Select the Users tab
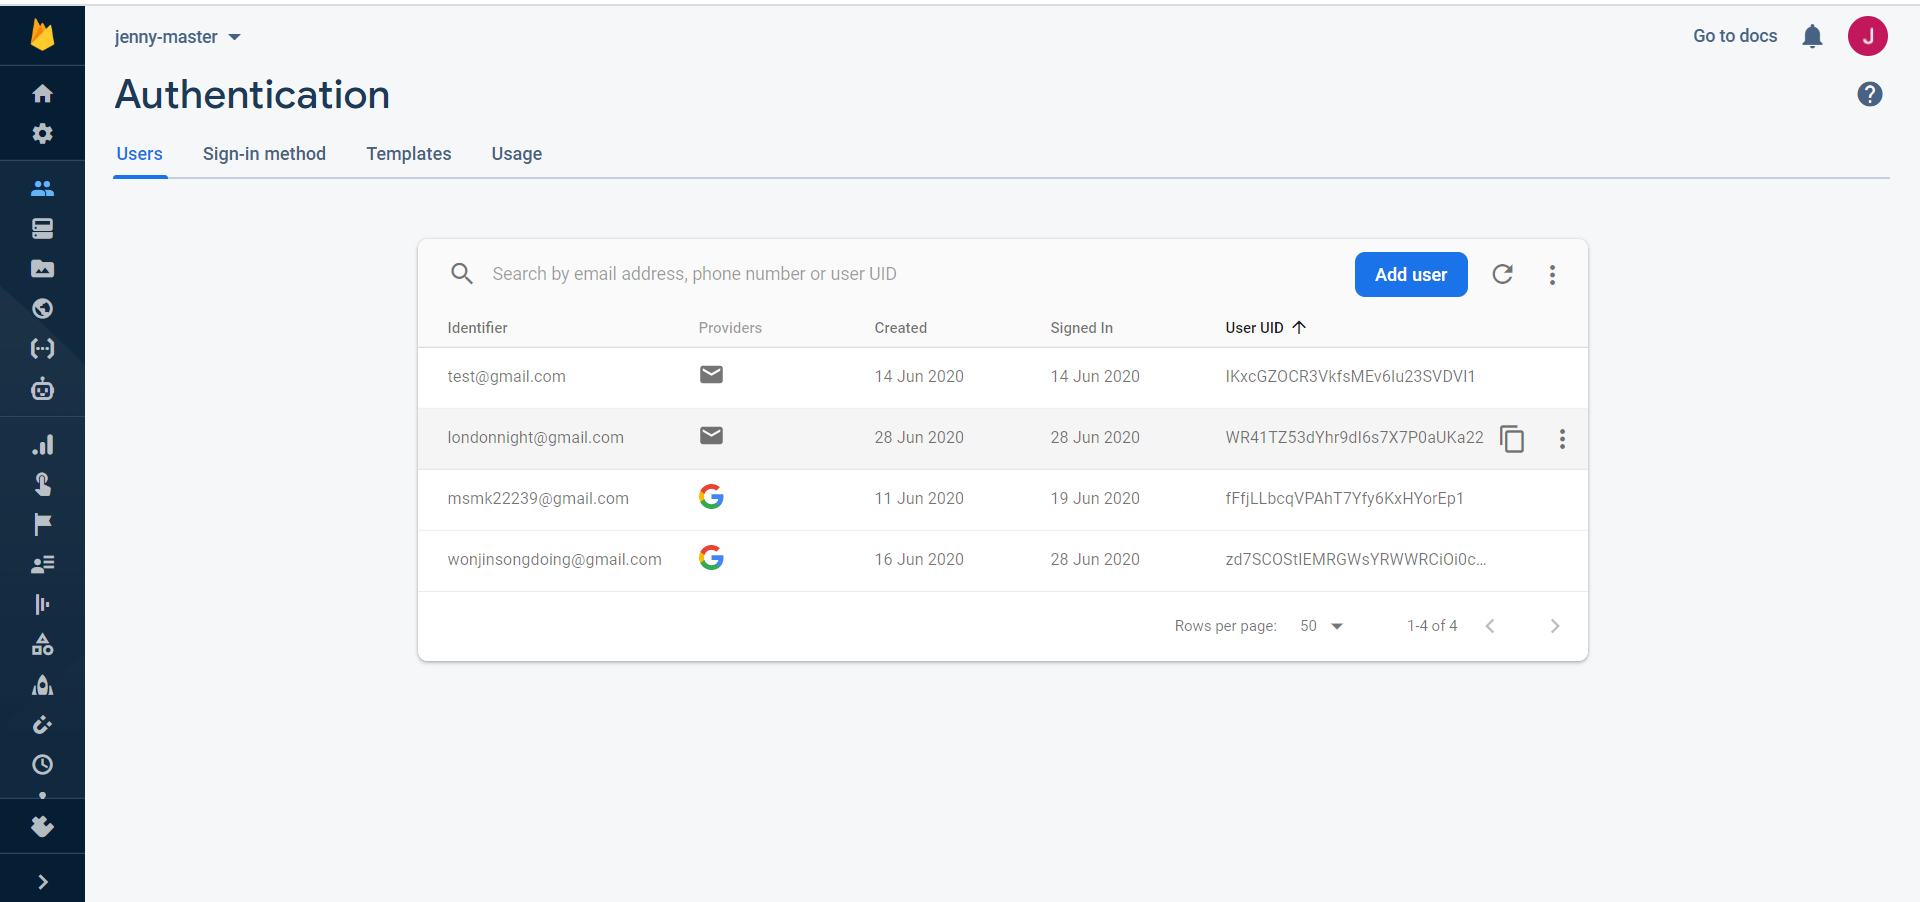1920x902 pixels. click(139, 154)
